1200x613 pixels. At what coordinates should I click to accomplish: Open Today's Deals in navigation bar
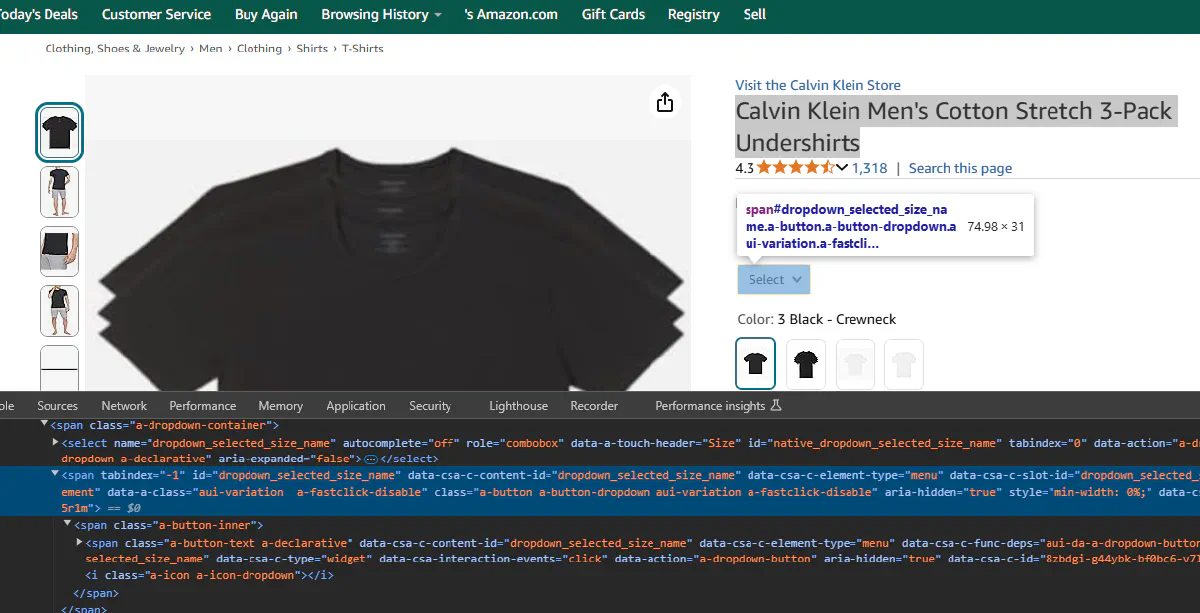(x=38, y=14)
